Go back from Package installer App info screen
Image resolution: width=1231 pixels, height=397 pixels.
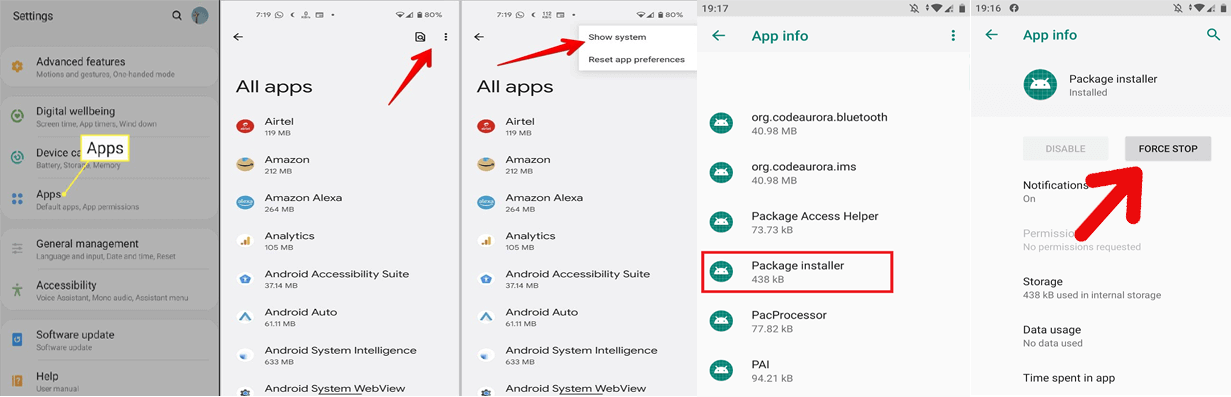pos(992,34)
